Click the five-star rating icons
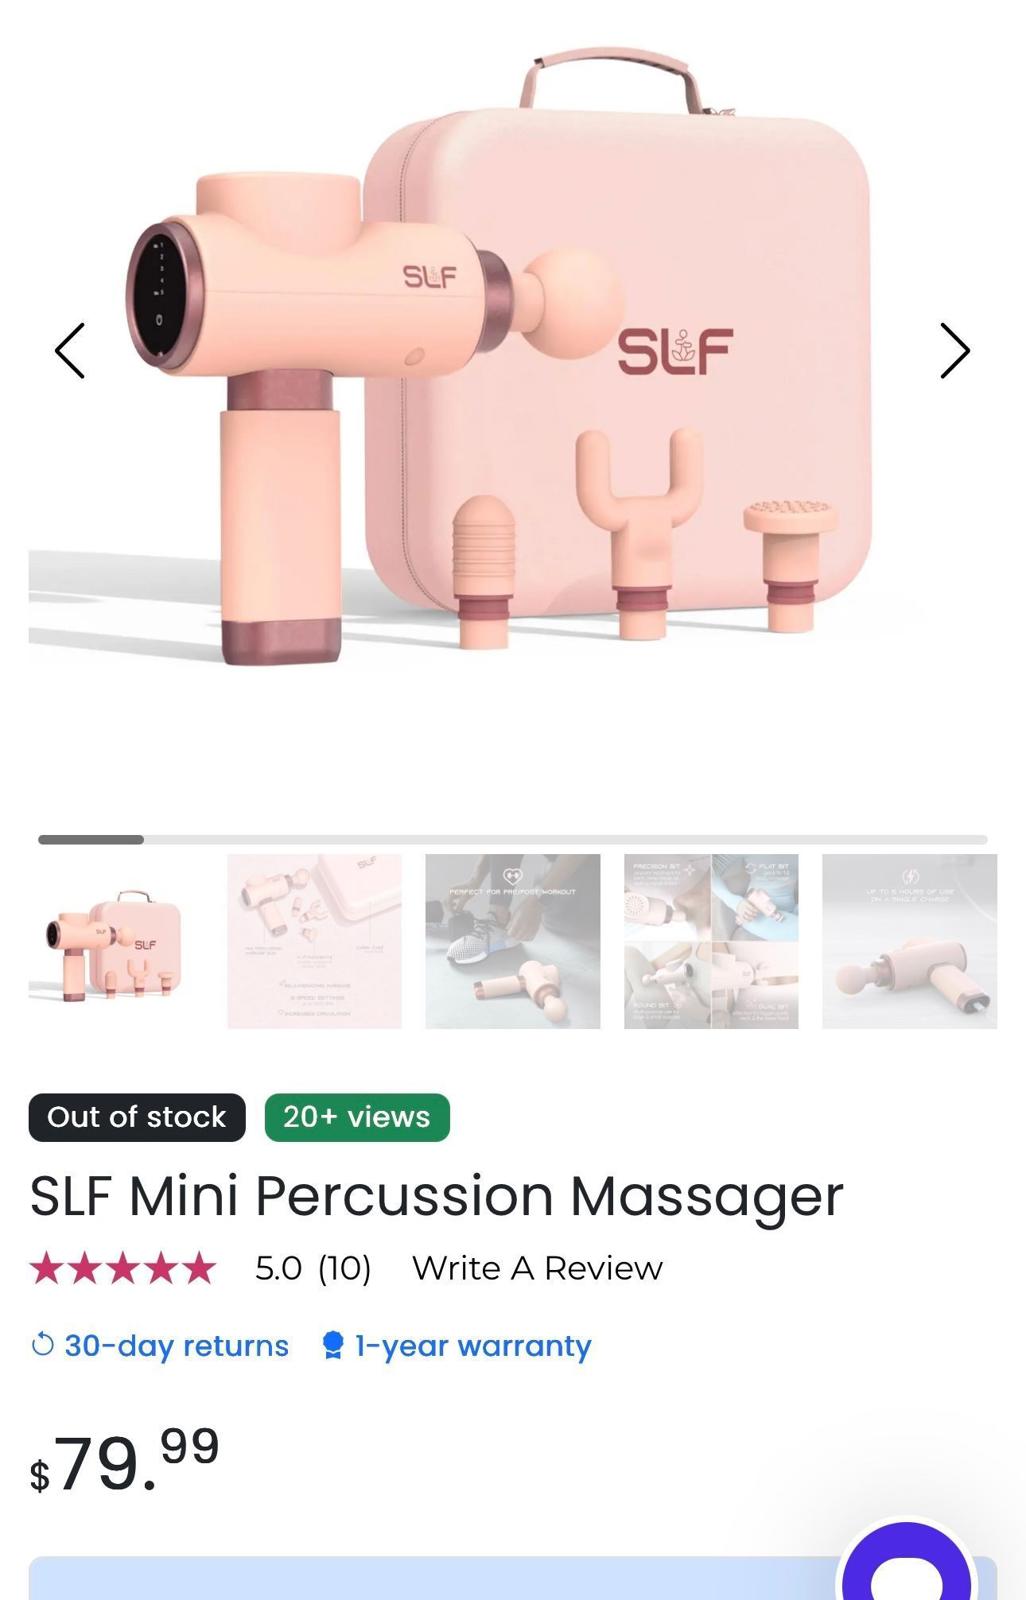 click(123, 1268)
